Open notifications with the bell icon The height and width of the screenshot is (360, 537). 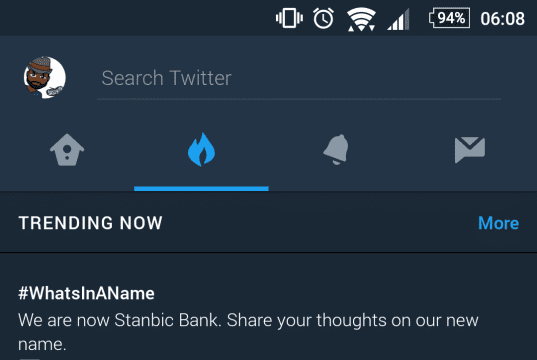click(336, 149)
